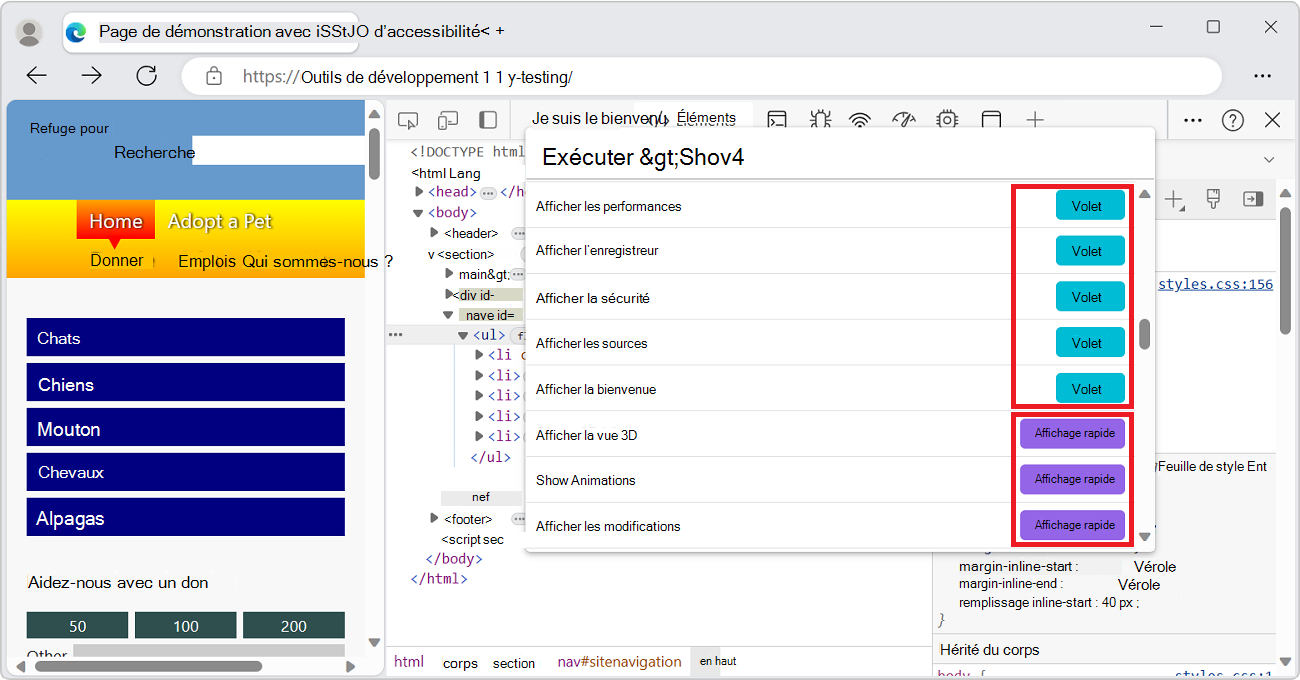
Task: Open the Network panel via the wifi icon
Action: click(862, 120)
